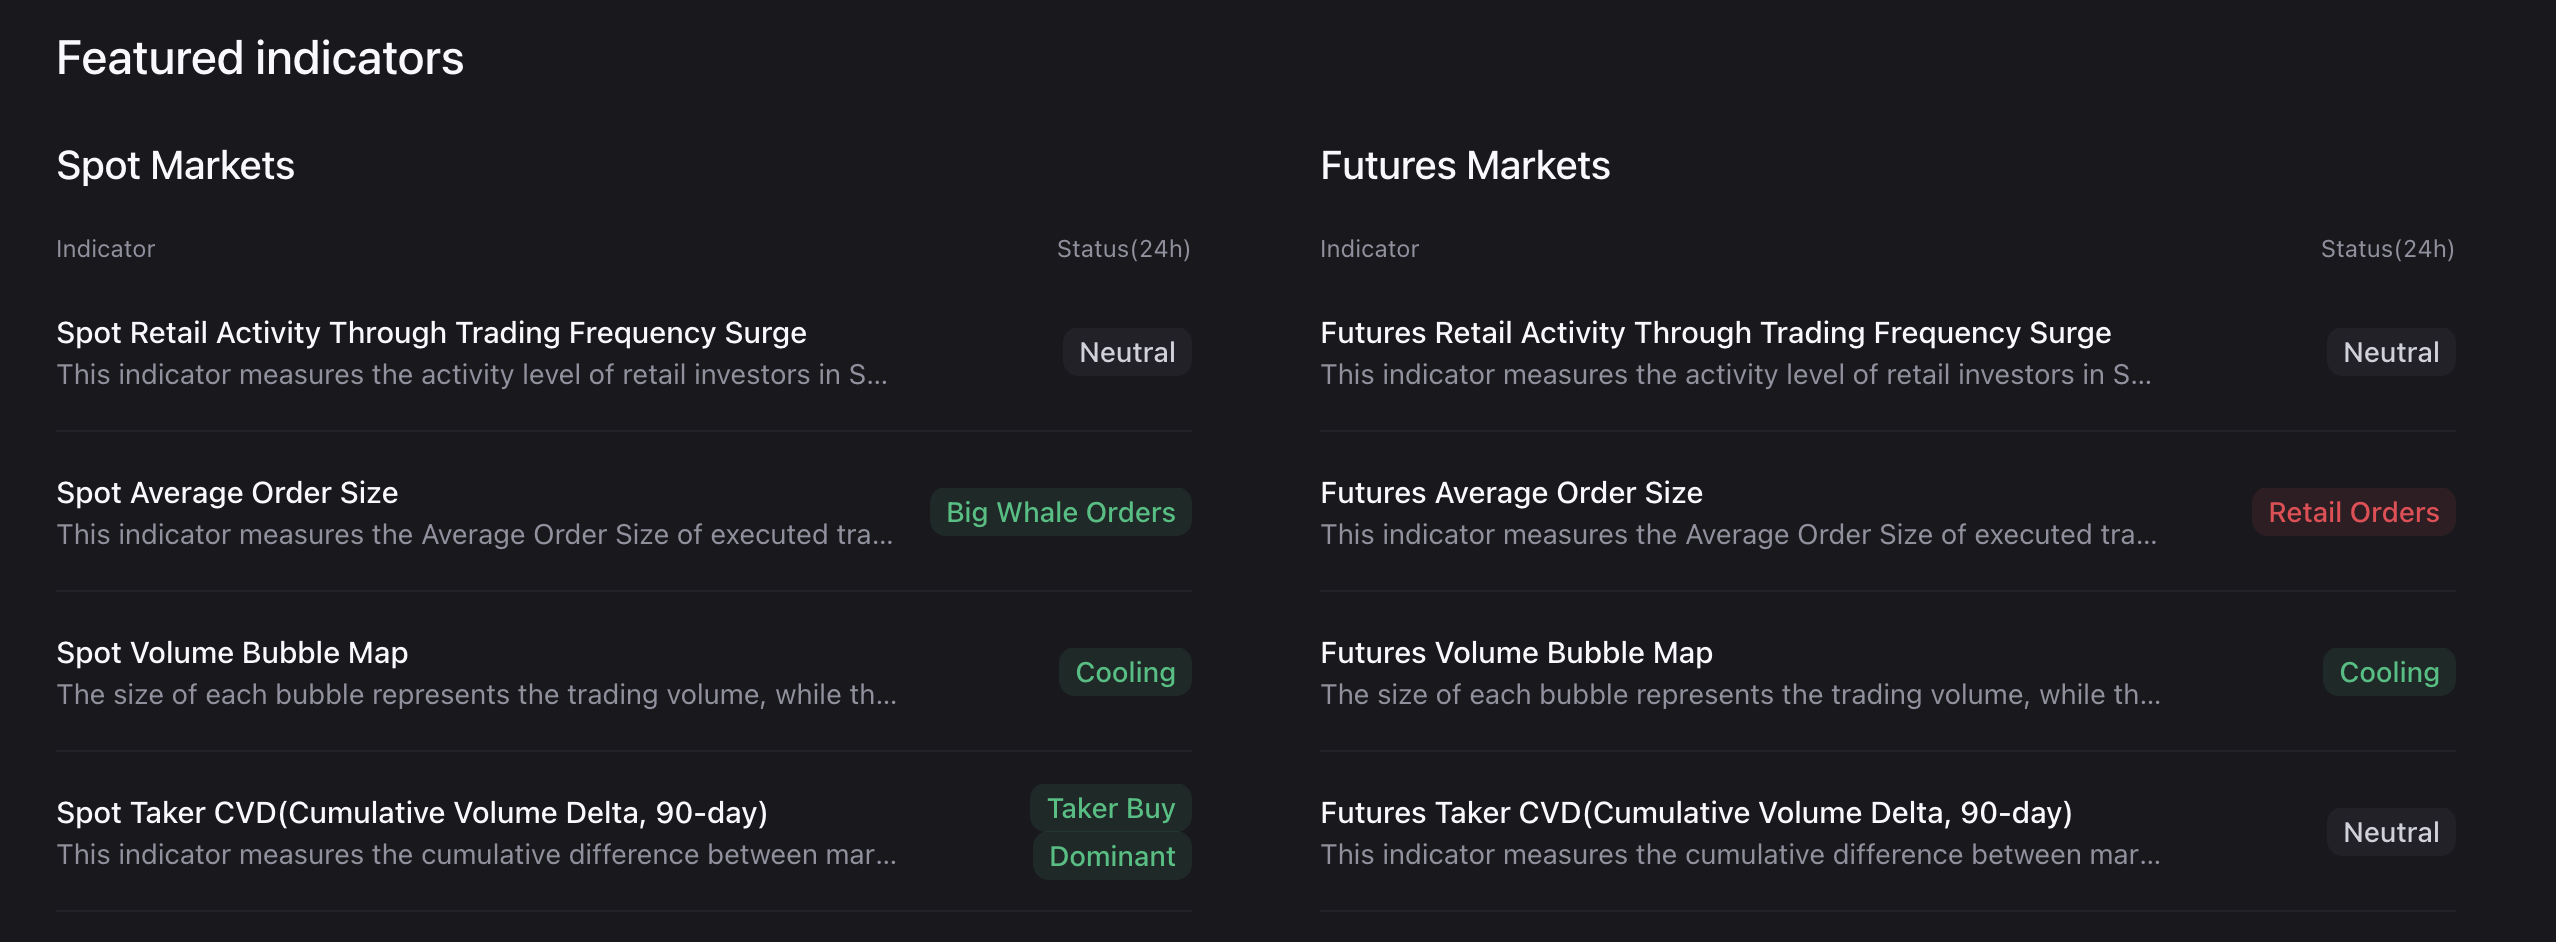Click the Futures Markets section heading

point(1465,164)
